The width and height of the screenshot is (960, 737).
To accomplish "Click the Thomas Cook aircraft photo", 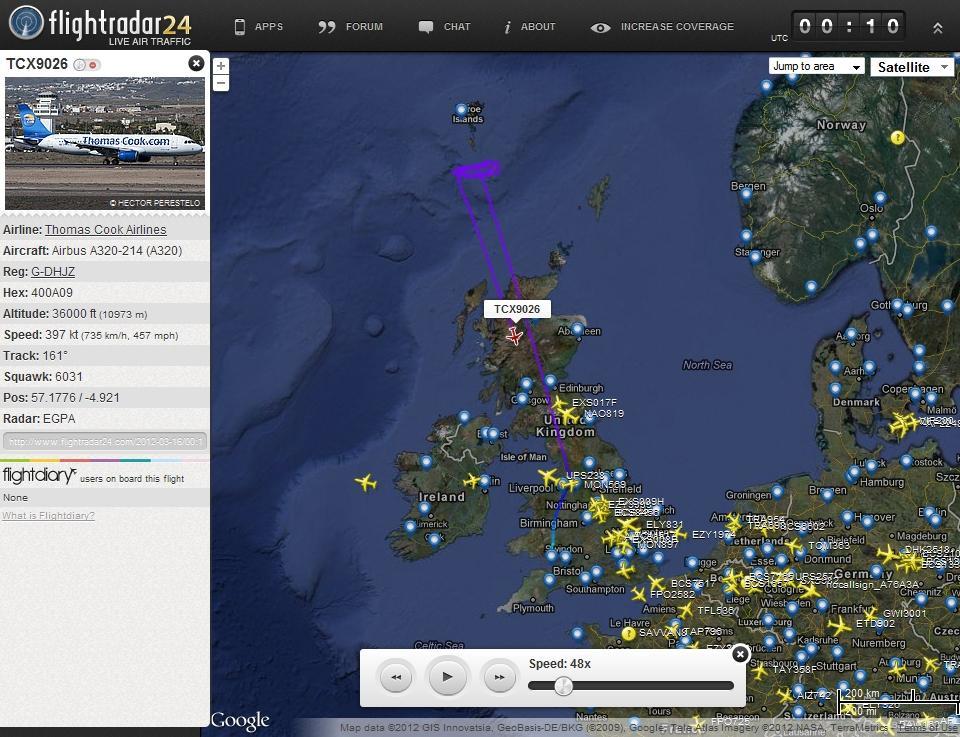I will [x=105, y=143].
